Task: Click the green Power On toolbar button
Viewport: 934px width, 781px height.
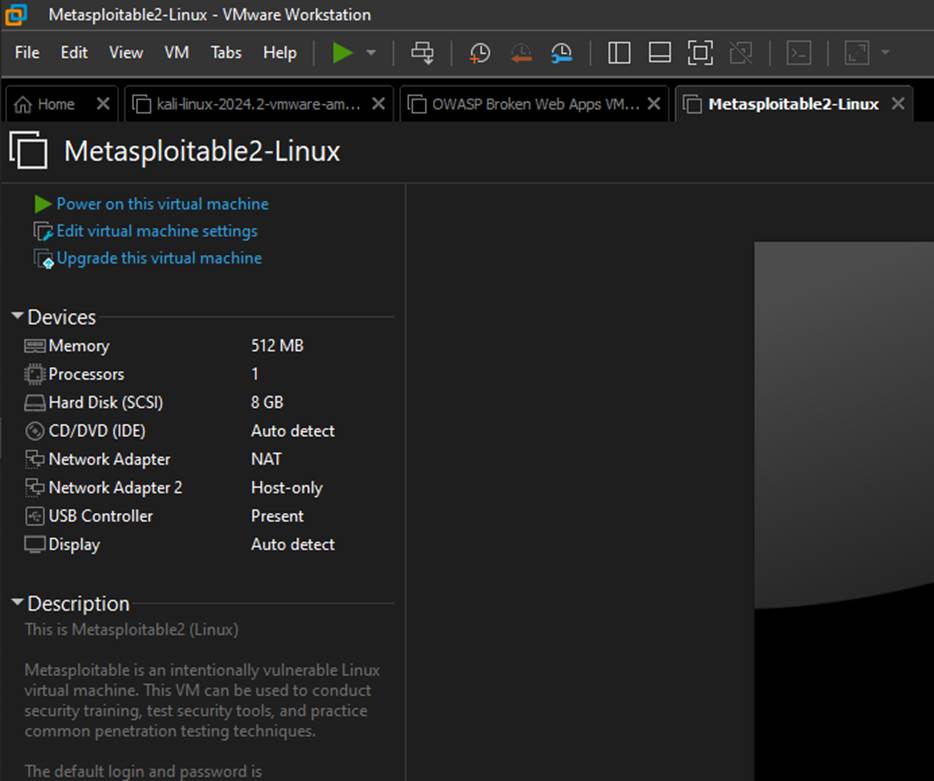Action: (343, 53)
